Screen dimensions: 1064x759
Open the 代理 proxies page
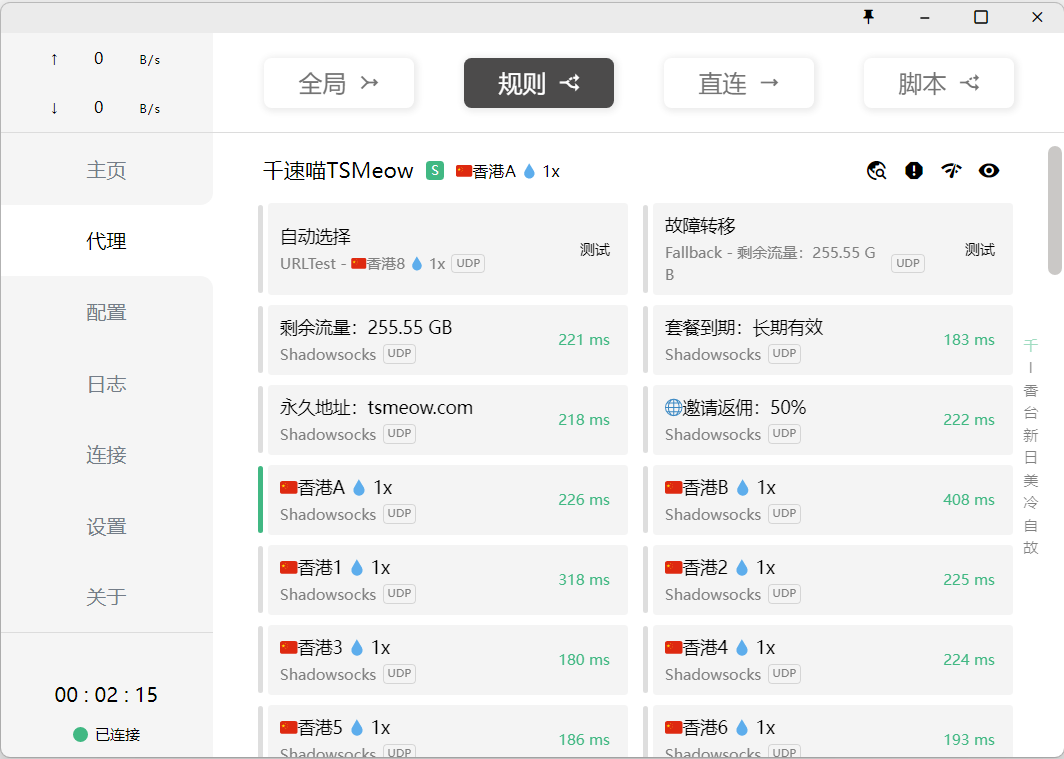pyautogui.click(x=107, y=241)
